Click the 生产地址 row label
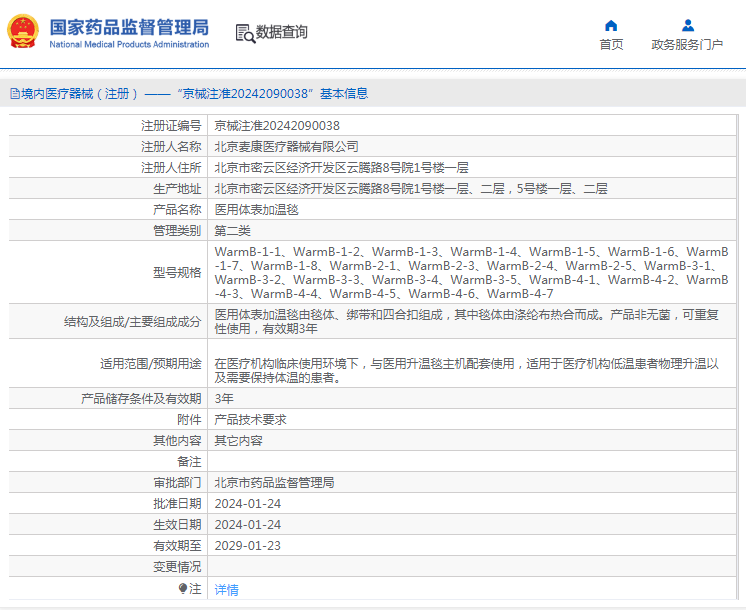Screen dimensions: 746x610 177,188
